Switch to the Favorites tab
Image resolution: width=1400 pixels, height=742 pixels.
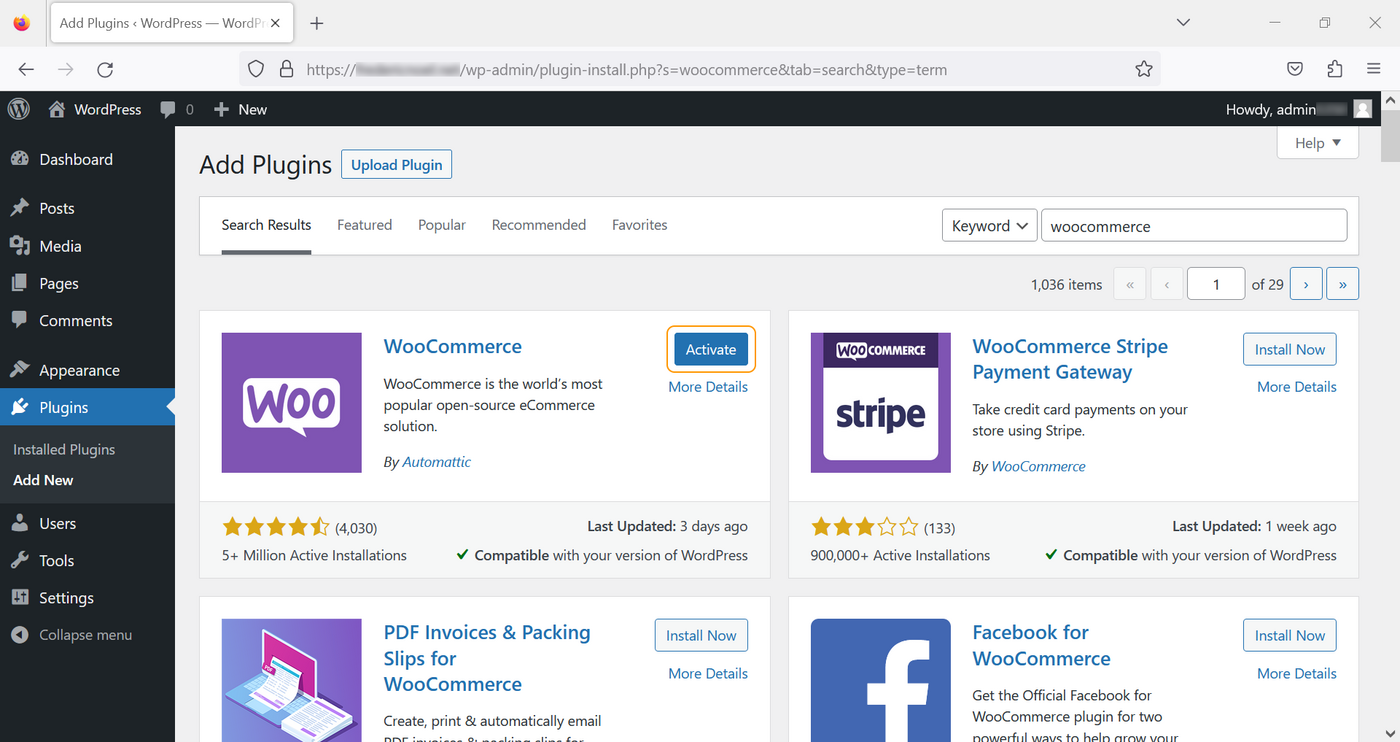(639, 225)
